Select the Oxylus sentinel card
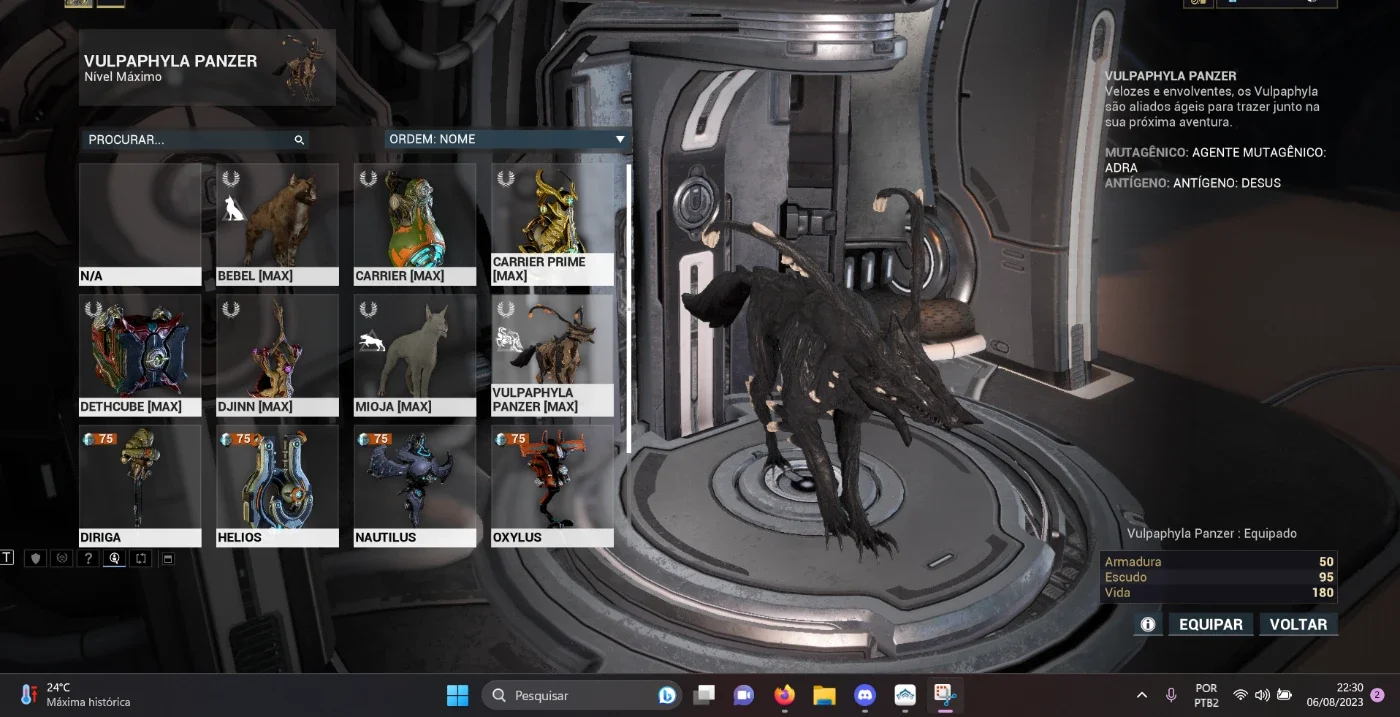This screenshot has width=1400, height=717. coord(552,486)
